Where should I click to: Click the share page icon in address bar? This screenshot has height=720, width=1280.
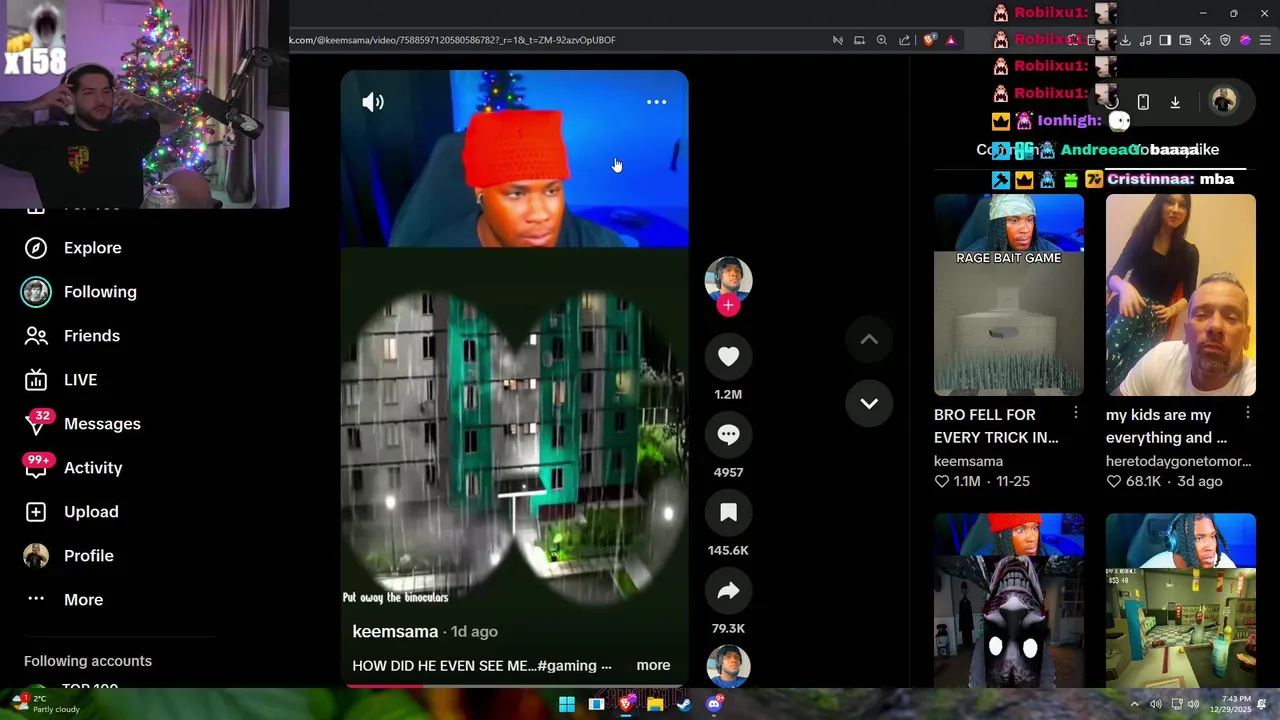[x=905, y=40]
